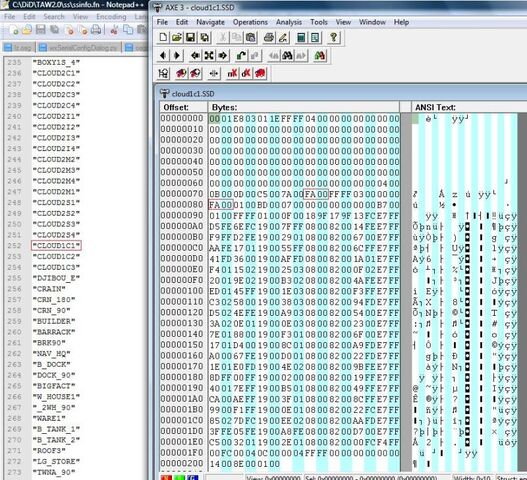Image resolution: width=527 pixels, height=480 pixels.
Task: Click the black right triangle forward arrow
Action: (177, 55)
